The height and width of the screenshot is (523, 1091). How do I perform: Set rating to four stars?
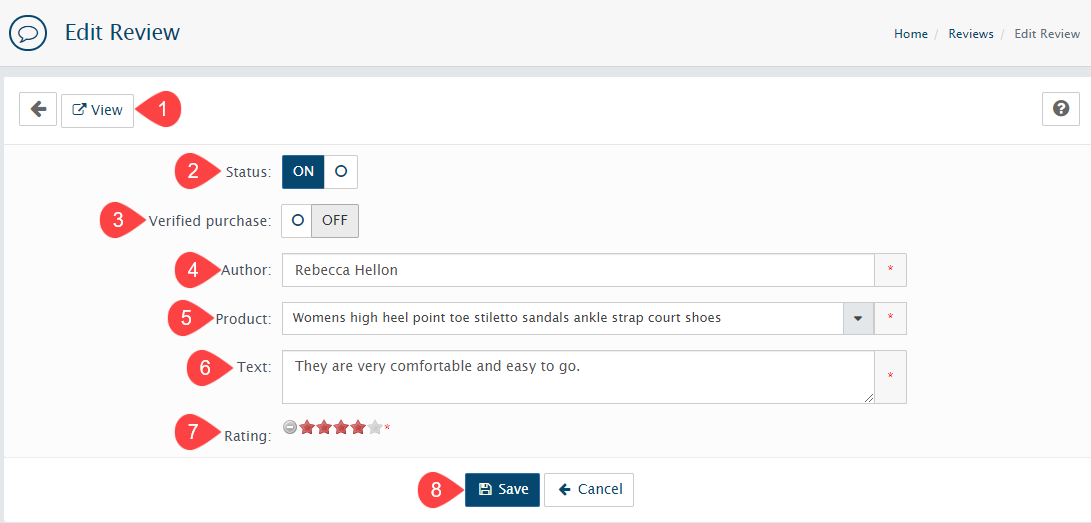pos(358,427)
